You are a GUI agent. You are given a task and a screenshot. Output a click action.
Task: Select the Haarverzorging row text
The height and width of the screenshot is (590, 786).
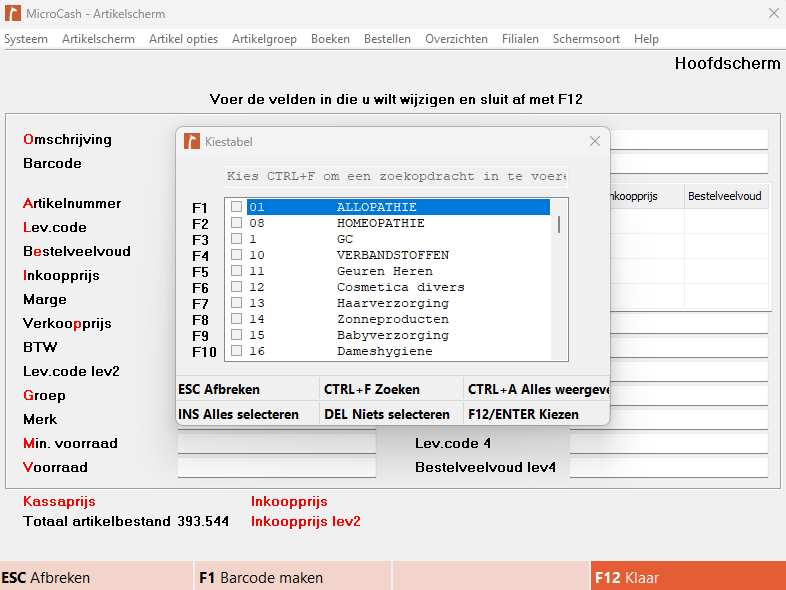pos(392,303)
